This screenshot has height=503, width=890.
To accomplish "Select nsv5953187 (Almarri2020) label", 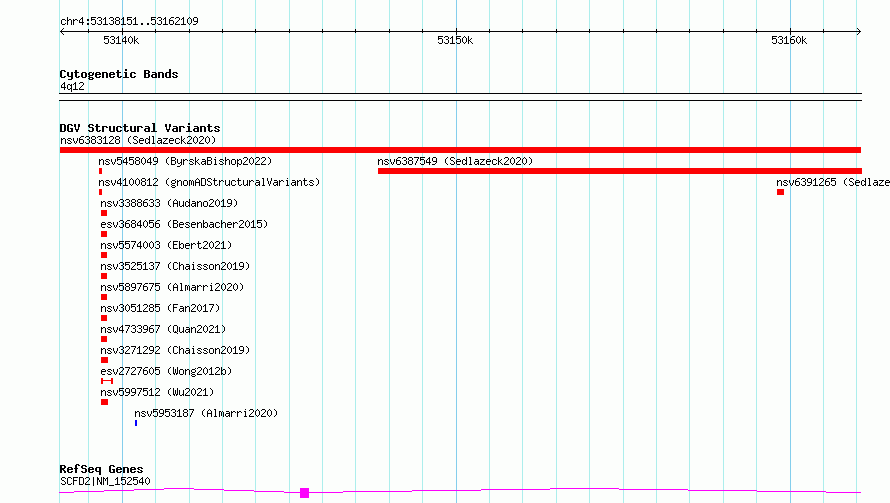I will coord(207,413).
